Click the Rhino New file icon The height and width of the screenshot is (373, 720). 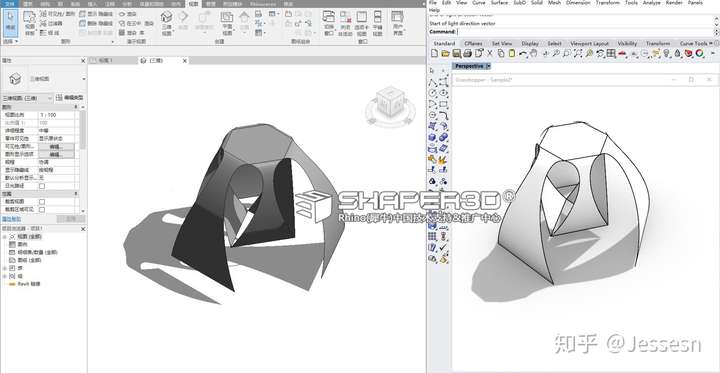point(434,54)
